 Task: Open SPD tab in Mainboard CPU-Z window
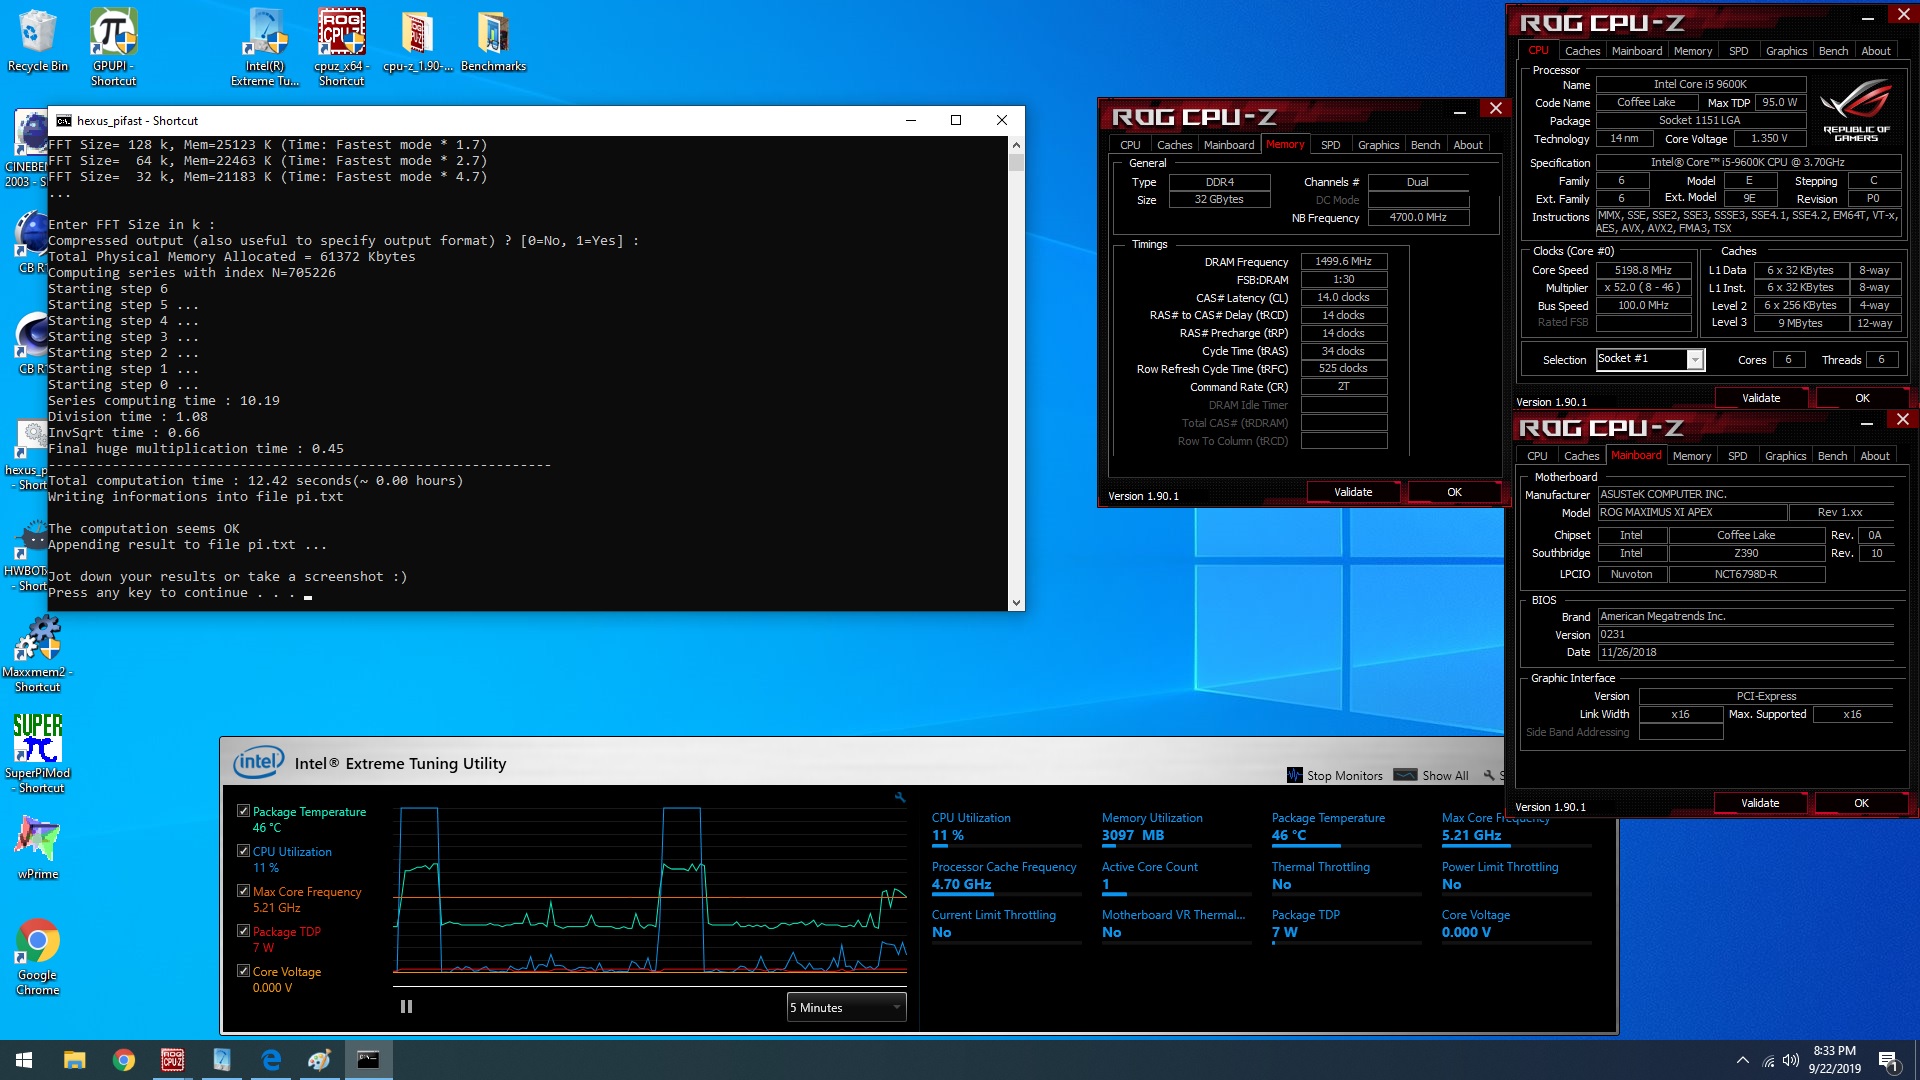[1737, 456]
